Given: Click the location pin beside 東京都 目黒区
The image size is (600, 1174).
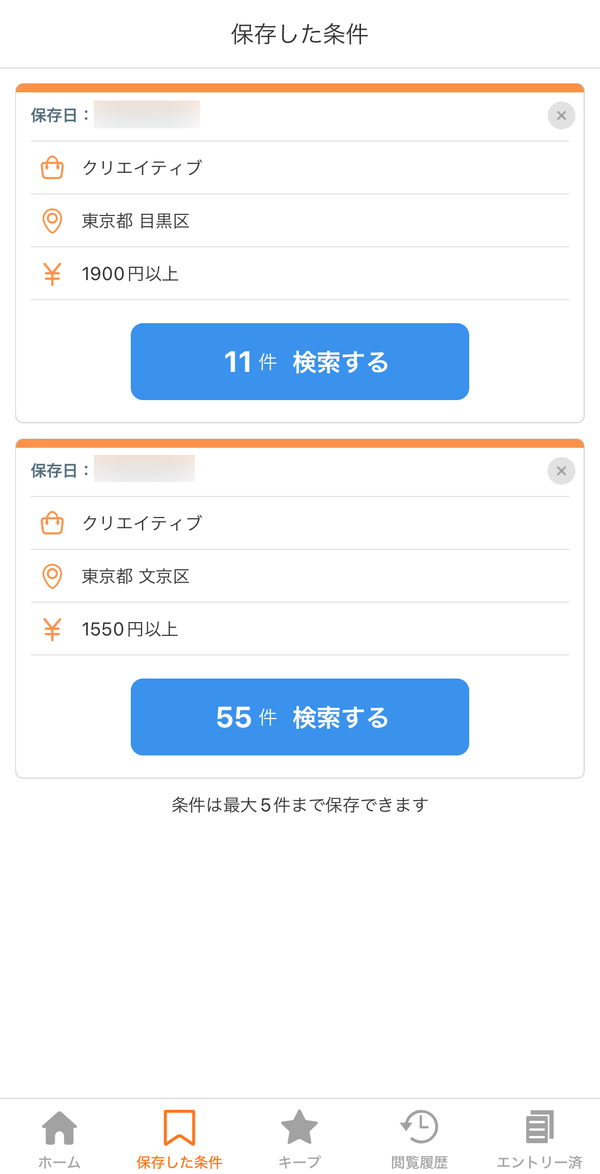Looking at the screenshot, I should click(x=52, y=221).
